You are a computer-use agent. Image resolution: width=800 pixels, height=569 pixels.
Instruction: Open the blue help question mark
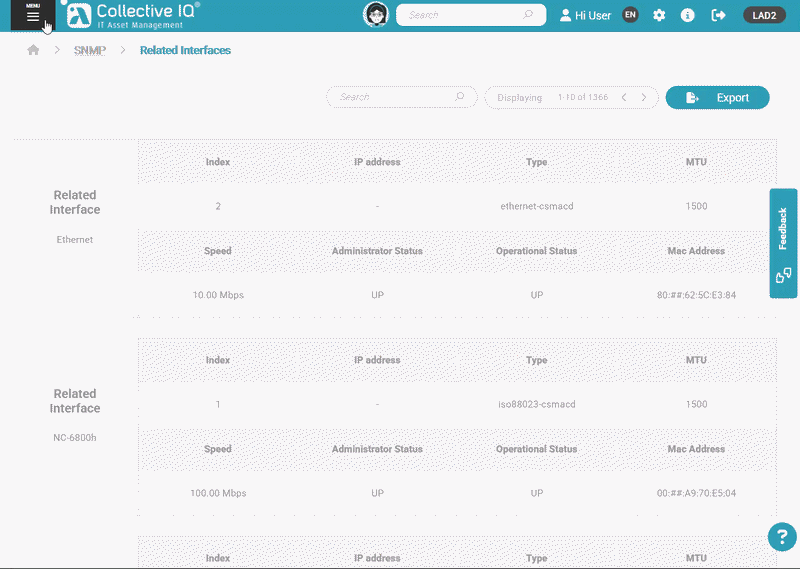(782, 537)
